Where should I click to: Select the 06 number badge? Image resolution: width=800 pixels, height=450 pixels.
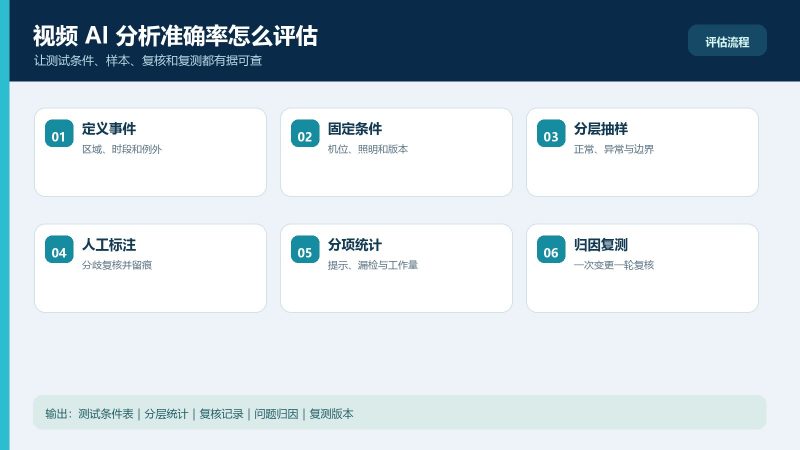point(551,249)
